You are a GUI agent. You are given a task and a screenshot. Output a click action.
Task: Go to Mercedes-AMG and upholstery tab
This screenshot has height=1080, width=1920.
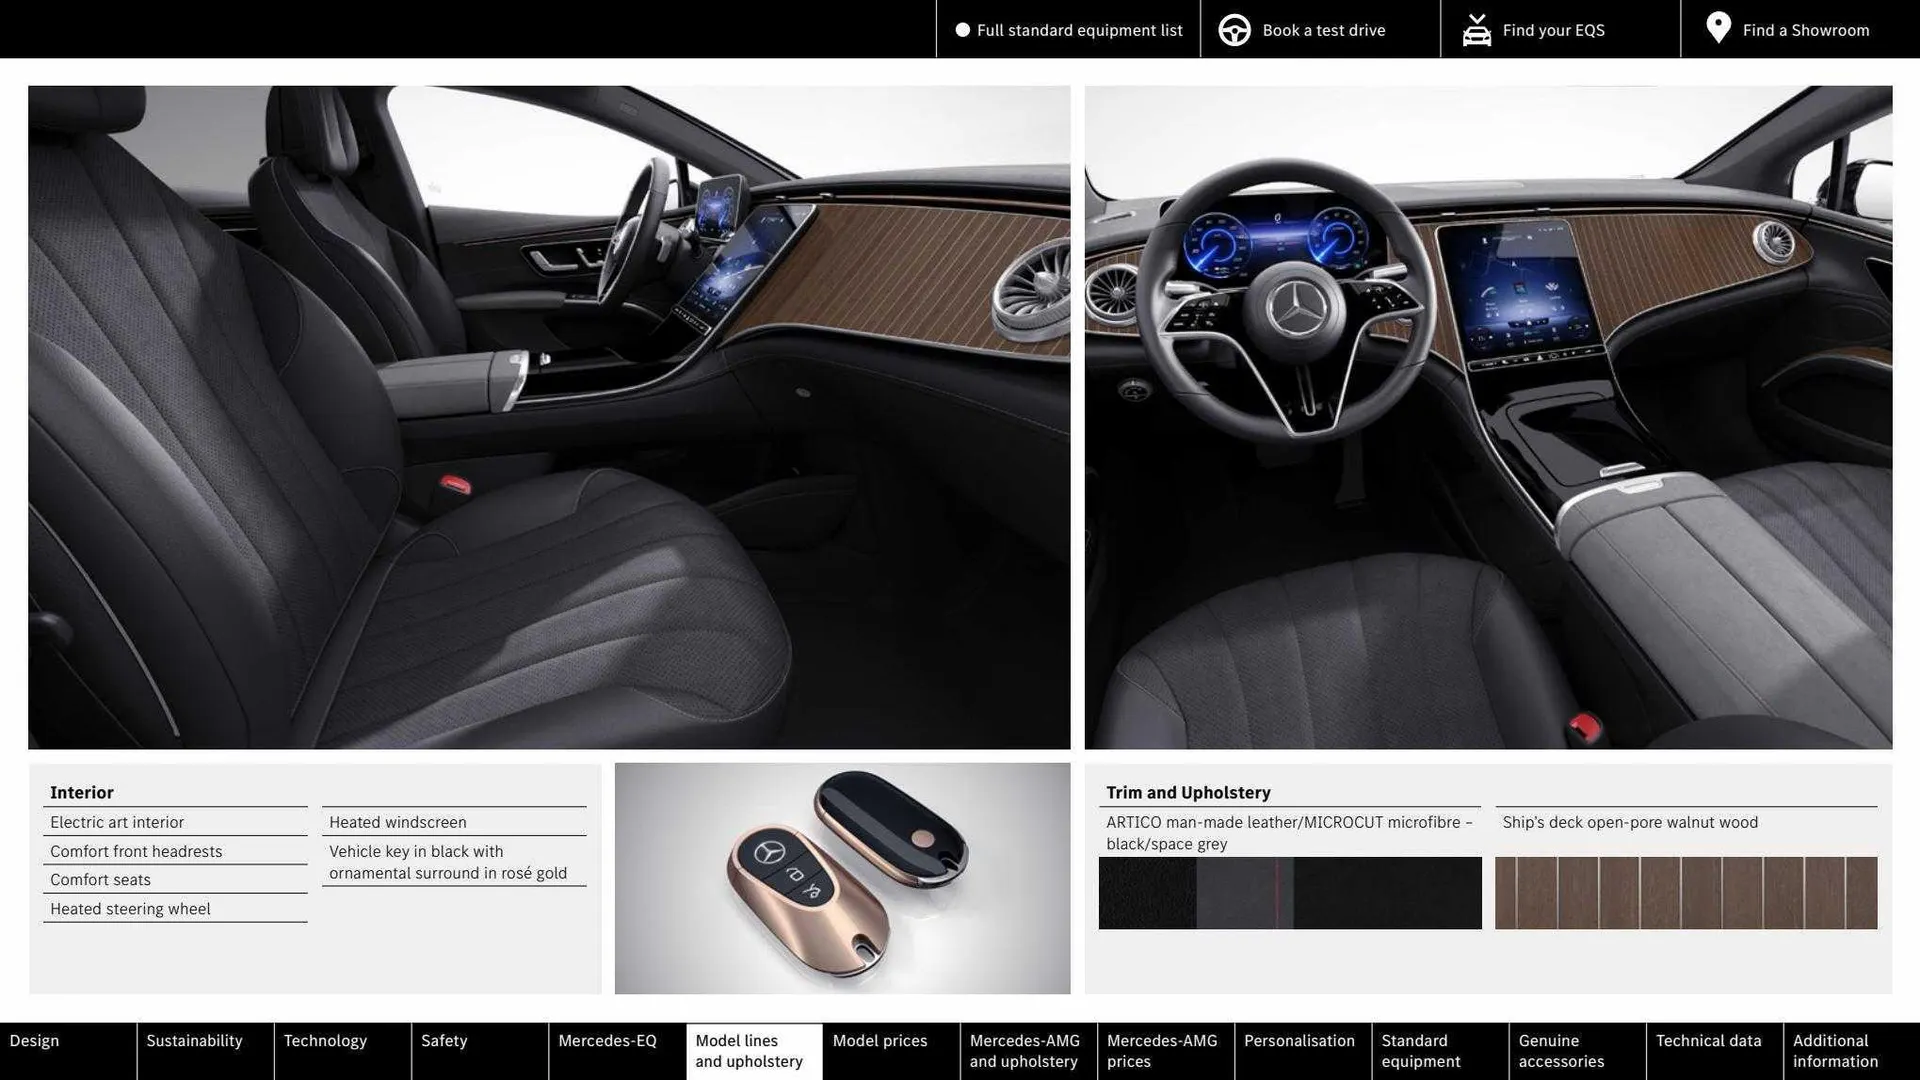click(x=1025, y=1051)
